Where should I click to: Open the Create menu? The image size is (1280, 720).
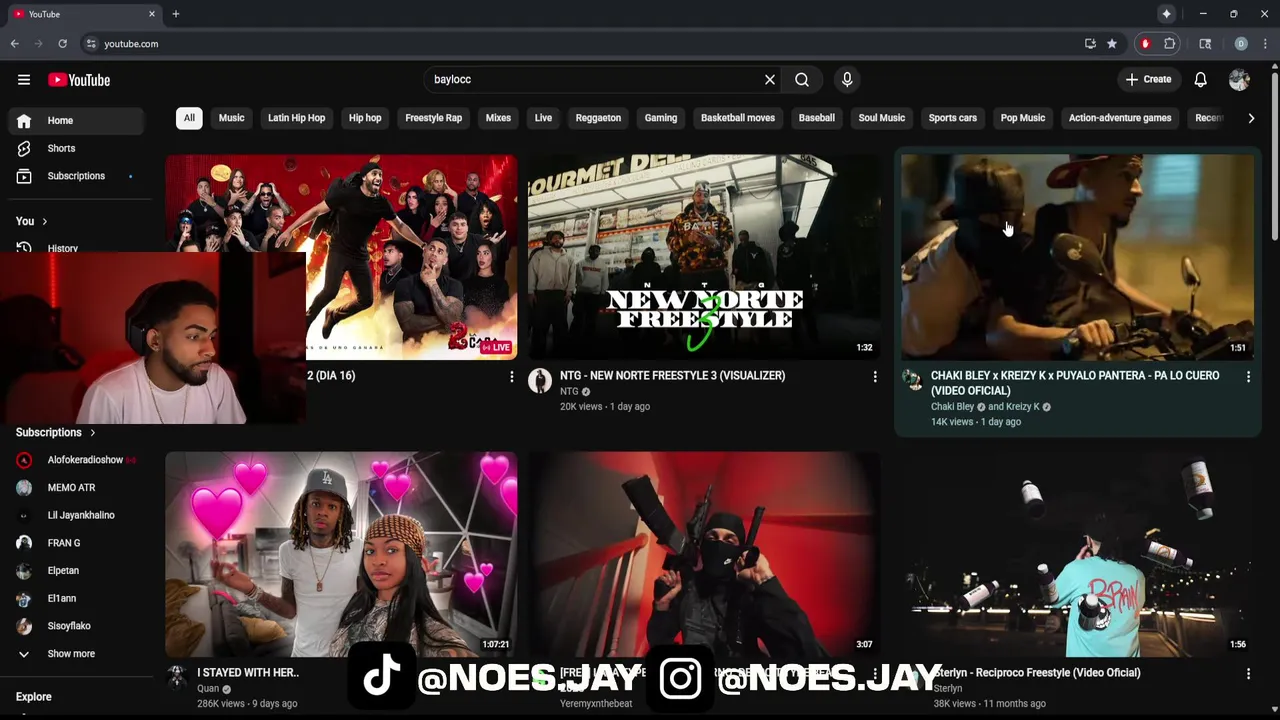pos(1148,80)
